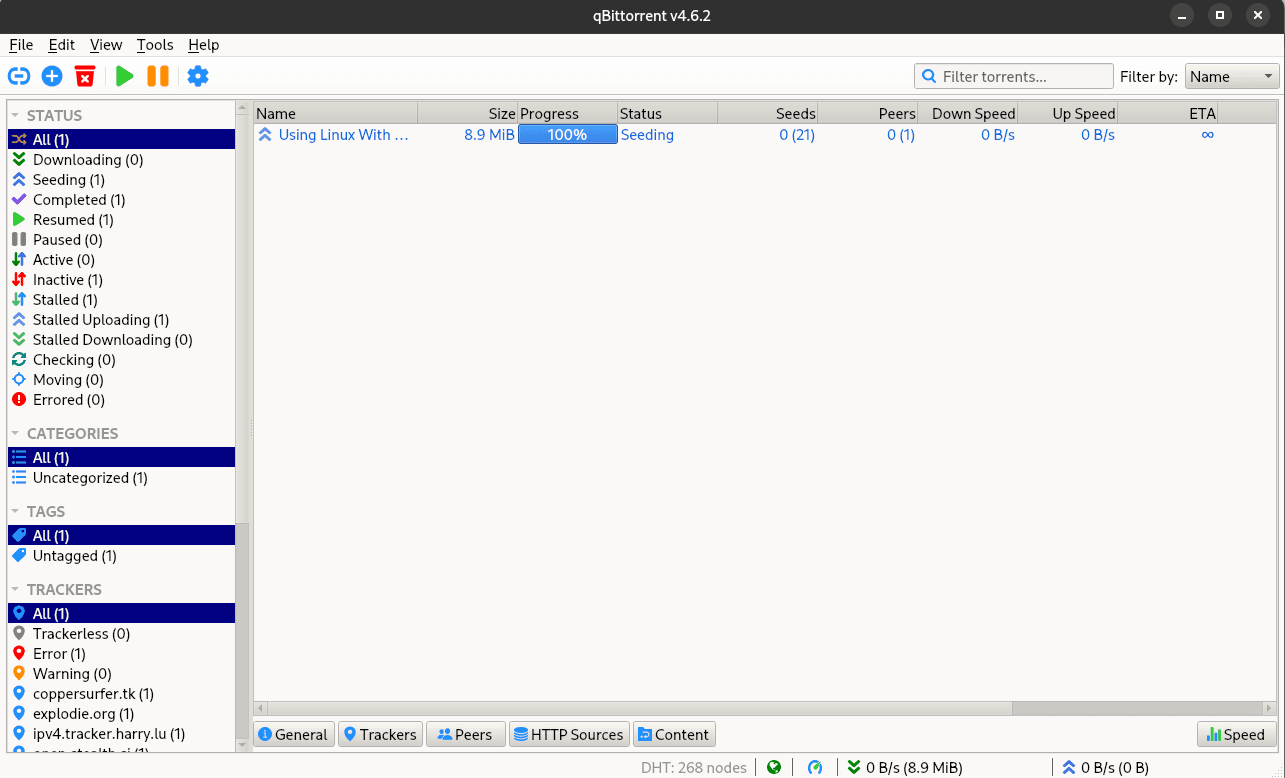This screenshot has width=1285, height=778.
Task: Open the Filter by Name dropdown
Action: pyautogui.click(x=1232, y=76)
